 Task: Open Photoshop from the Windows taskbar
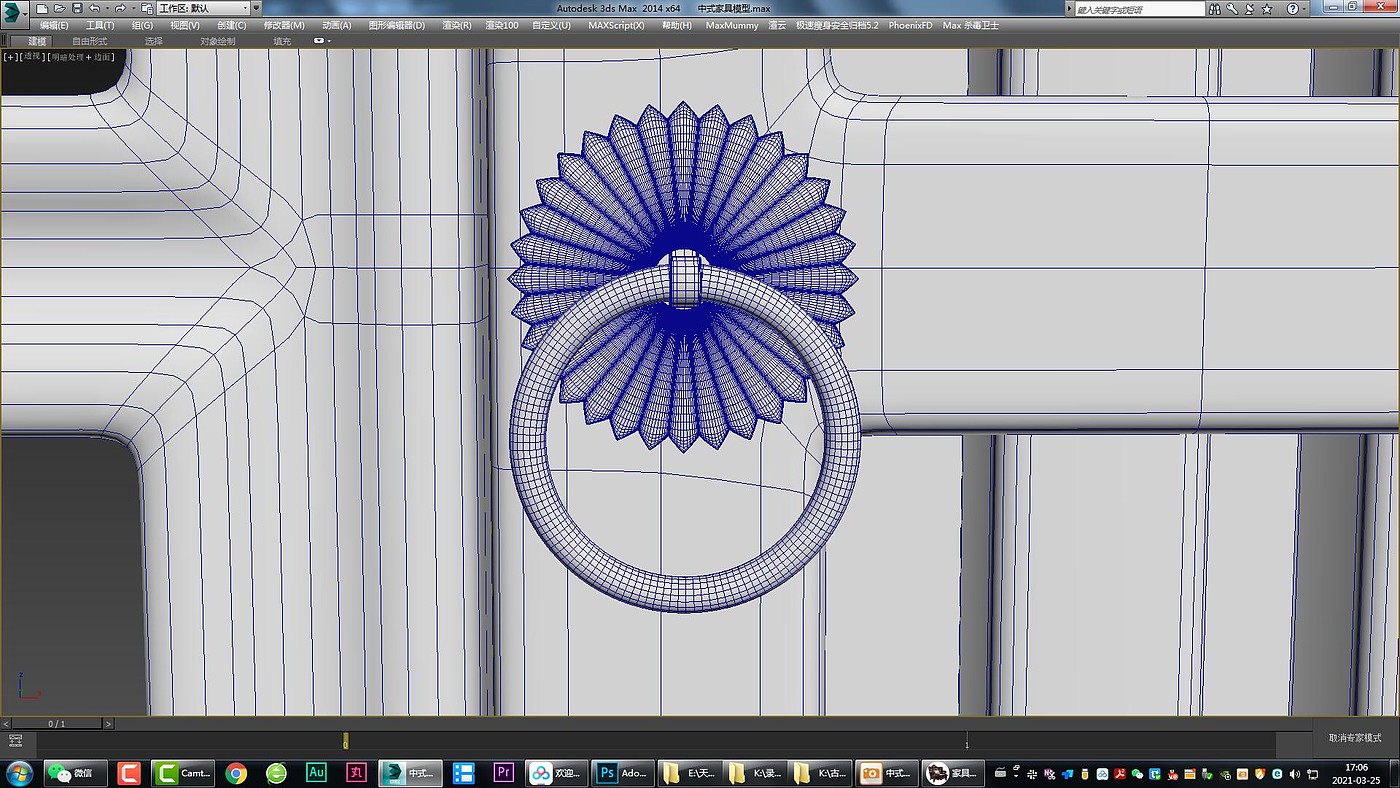point(622,773)
